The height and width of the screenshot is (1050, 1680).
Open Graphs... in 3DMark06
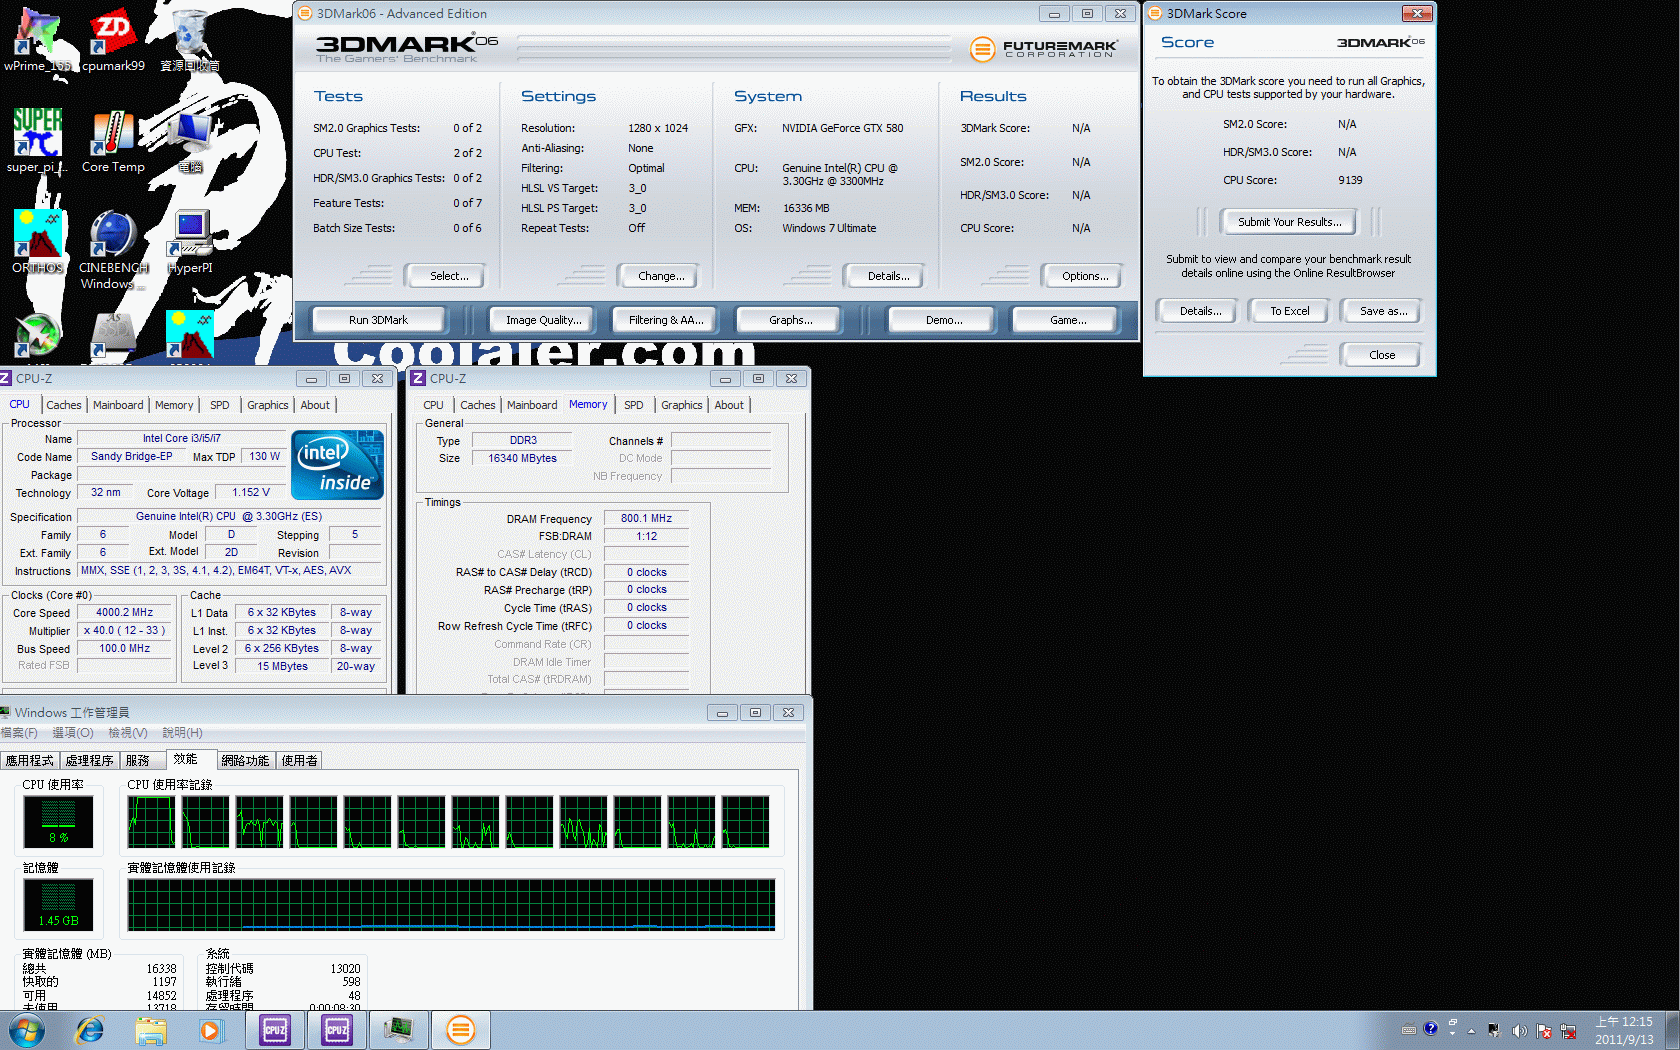[788, 320]
